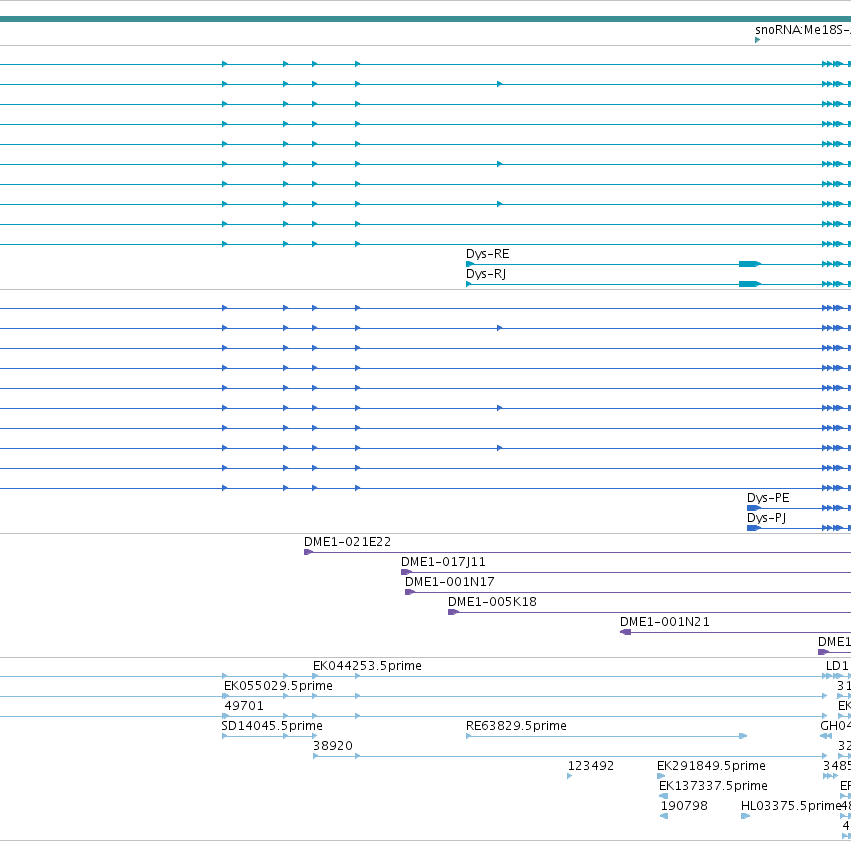Click the EK137337.5prime EST label
Viewport: 851px width, 841px height.
point(713,786)
